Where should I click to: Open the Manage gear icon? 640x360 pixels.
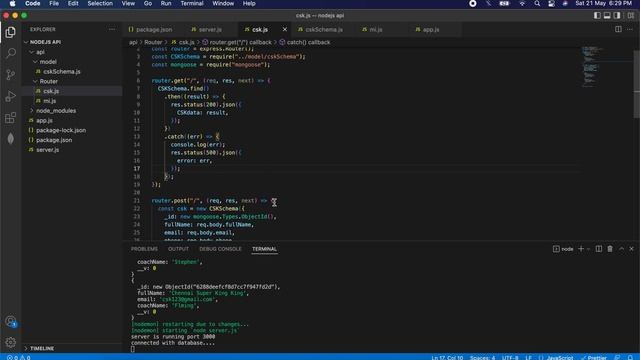11,342
